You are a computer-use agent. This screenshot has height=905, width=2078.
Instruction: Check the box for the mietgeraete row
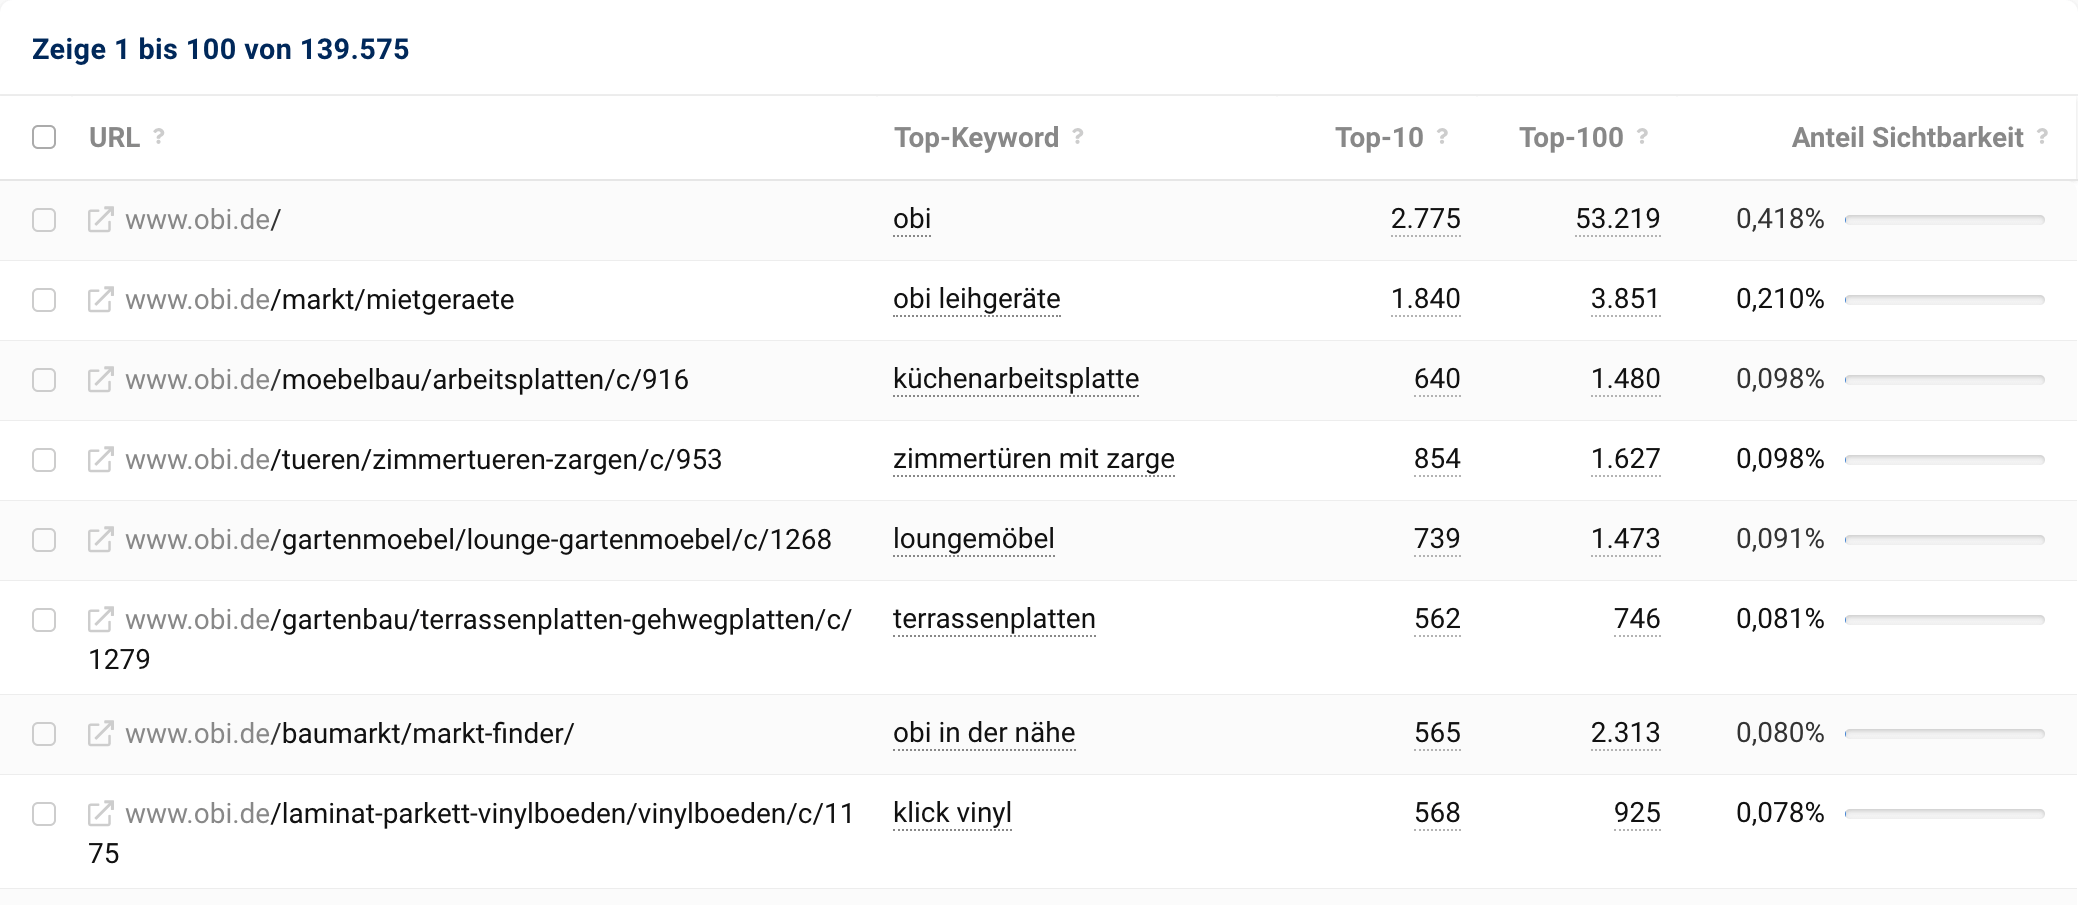pos(44,300)
